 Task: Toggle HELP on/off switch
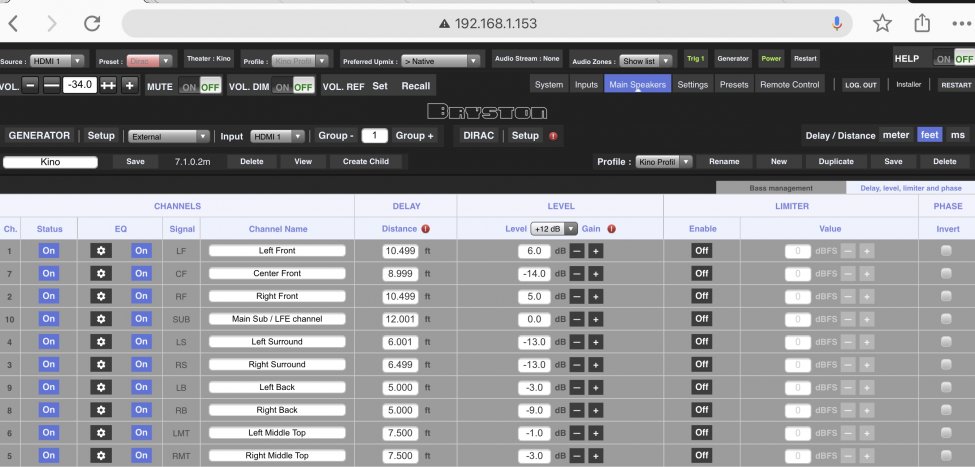(x=953, y=58)
